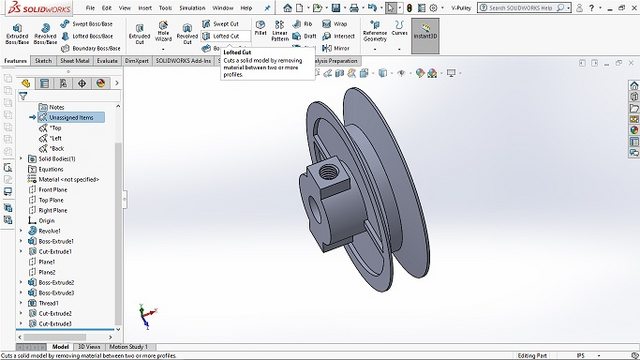
Task: Select the Wrap tool
Action: click(x=334, y=24)
